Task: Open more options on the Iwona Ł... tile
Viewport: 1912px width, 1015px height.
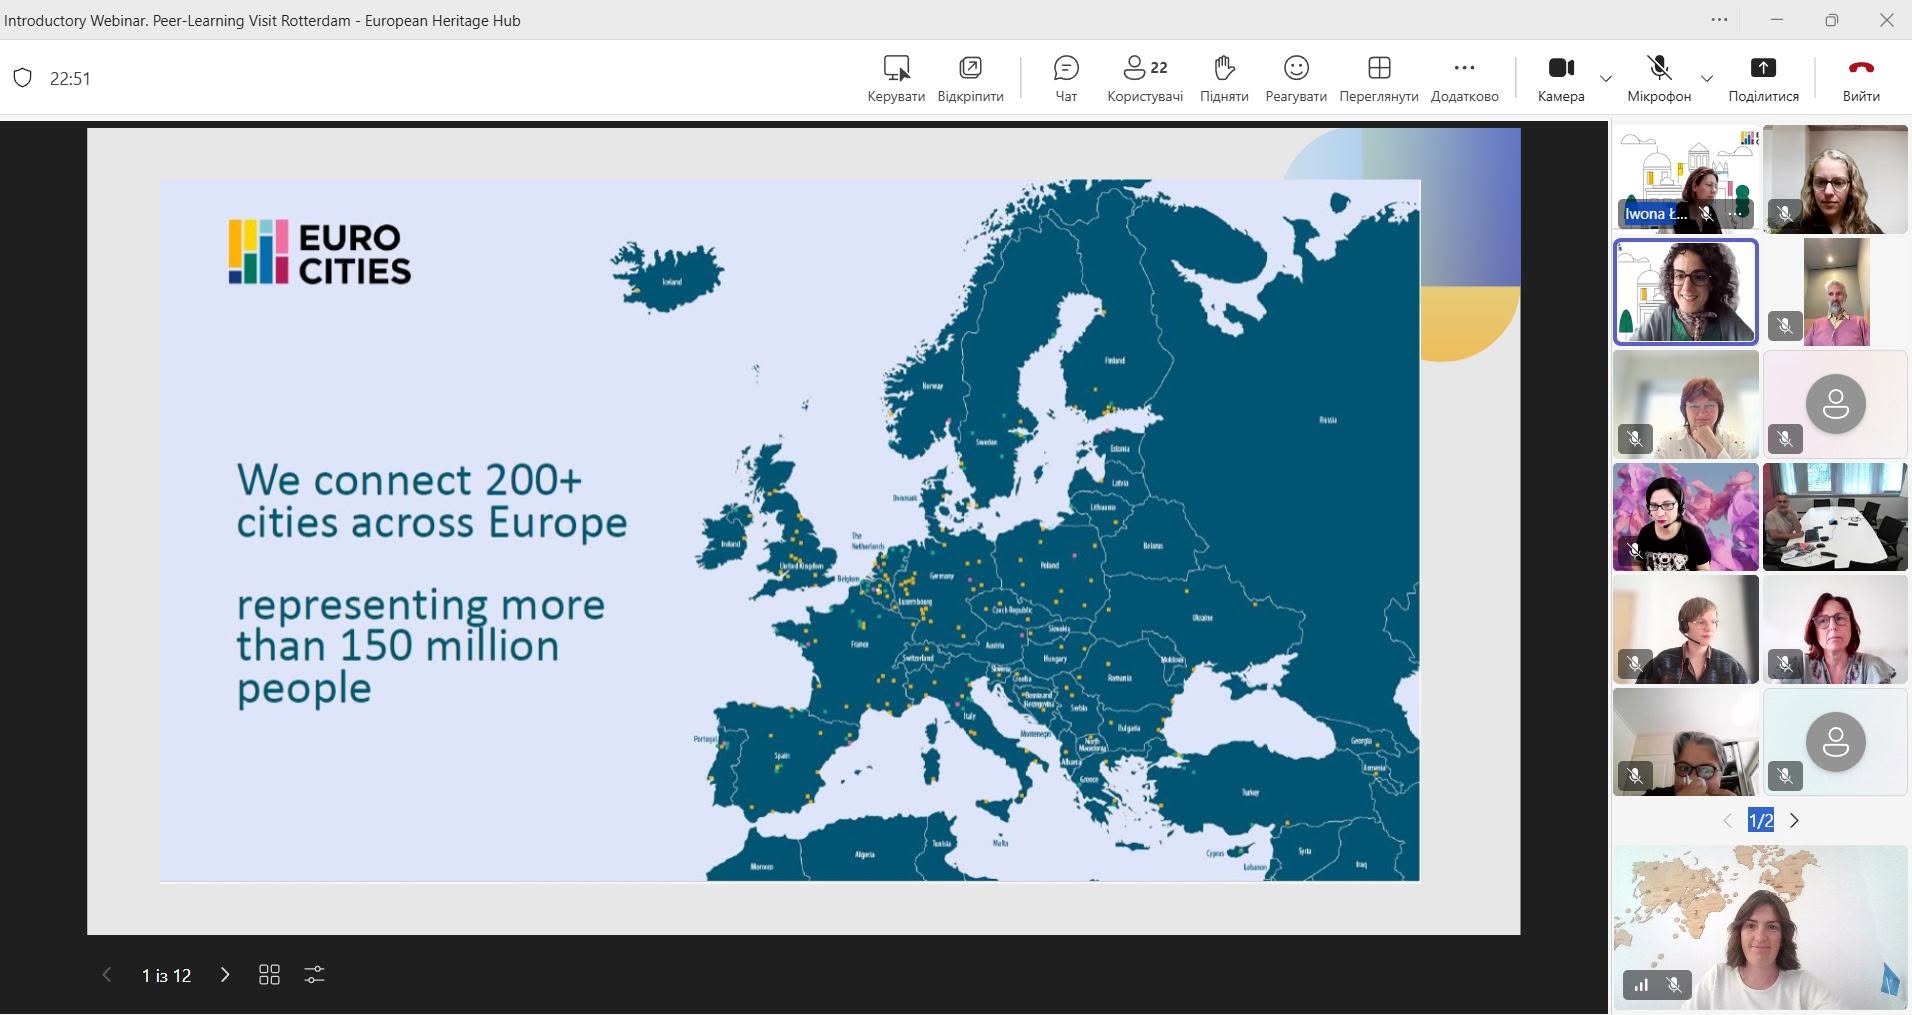Action: (x=1736, y=214)
